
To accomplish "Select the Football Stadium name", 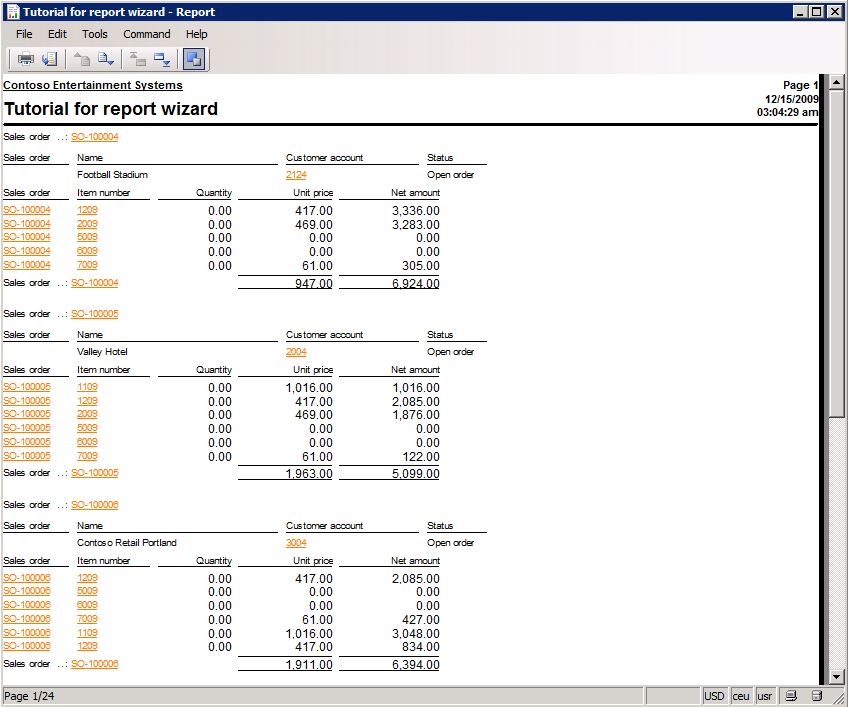I will (112, 175).
